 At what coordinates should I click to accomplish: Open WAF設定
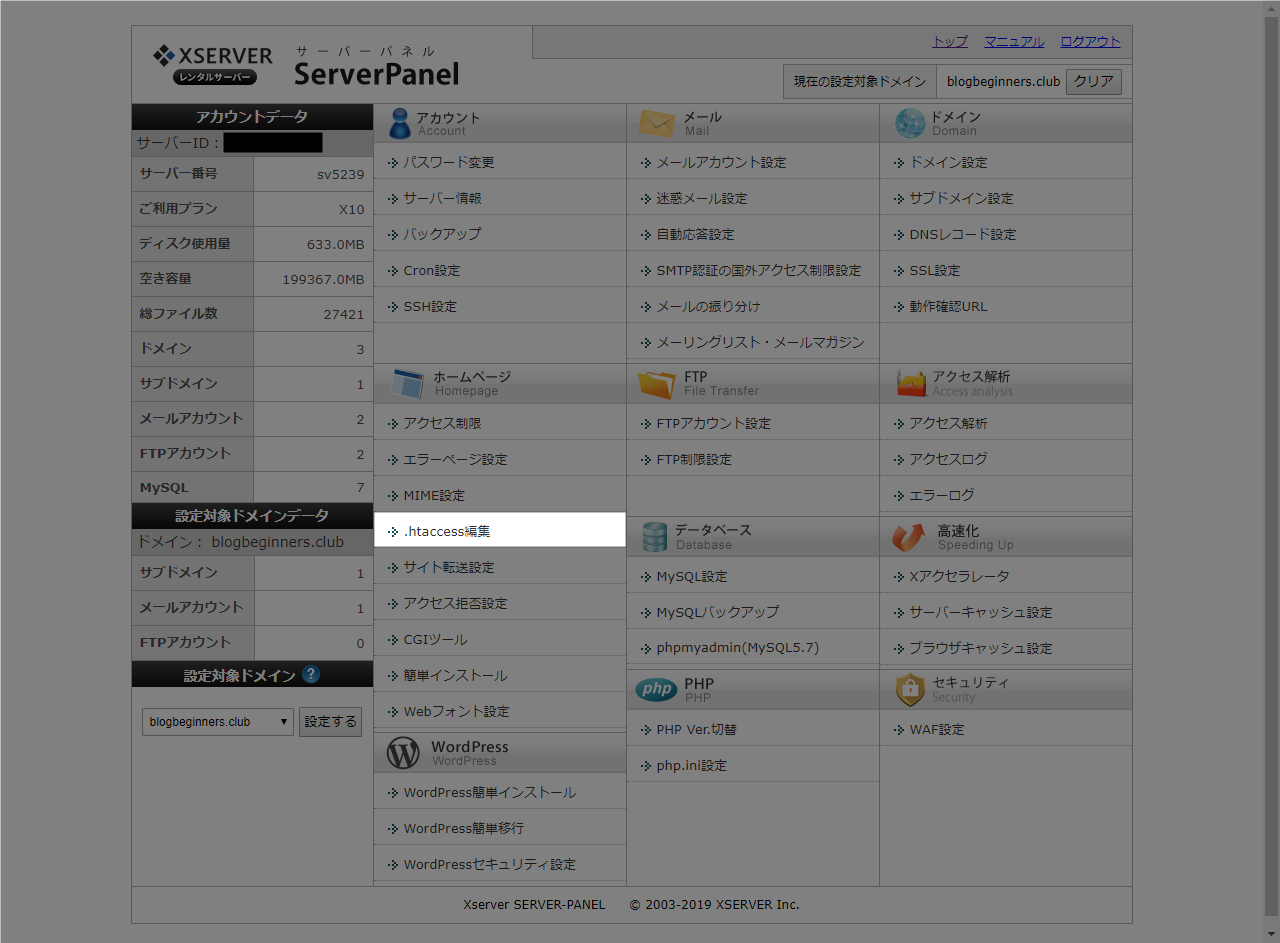(x=937, y=729)
